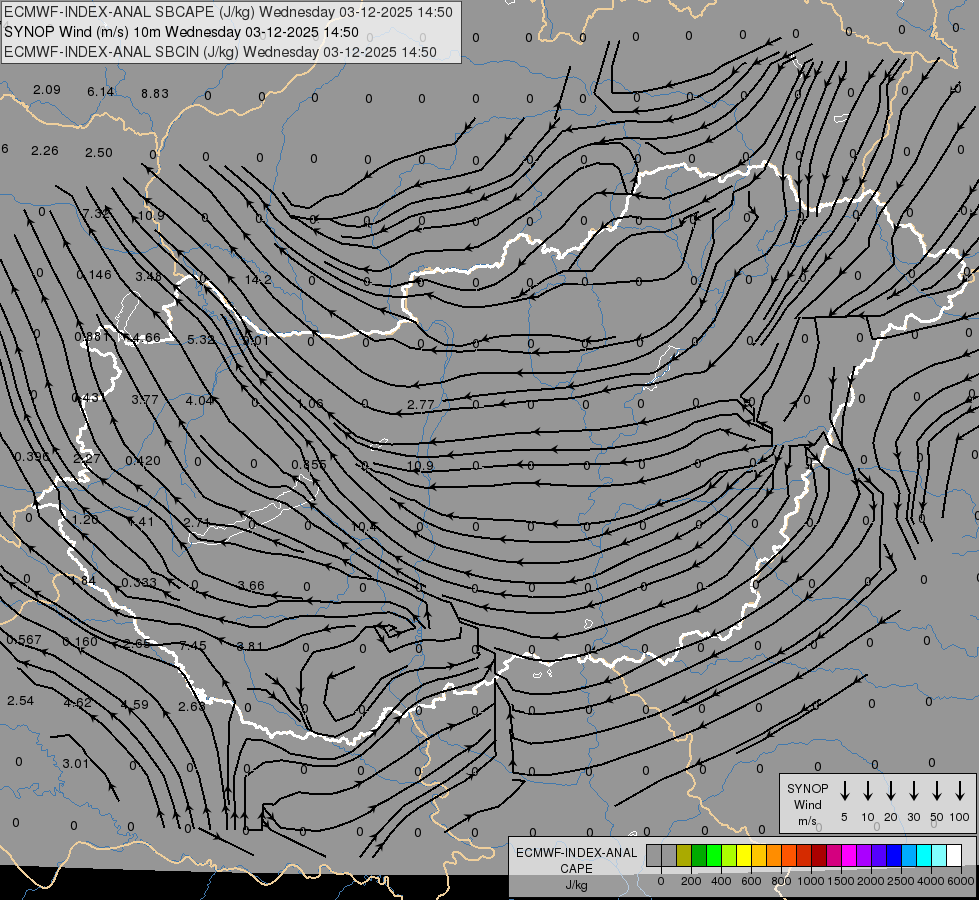979x900 pixels.
Task: Click the 0.420 map value
Action: [143, 461]
